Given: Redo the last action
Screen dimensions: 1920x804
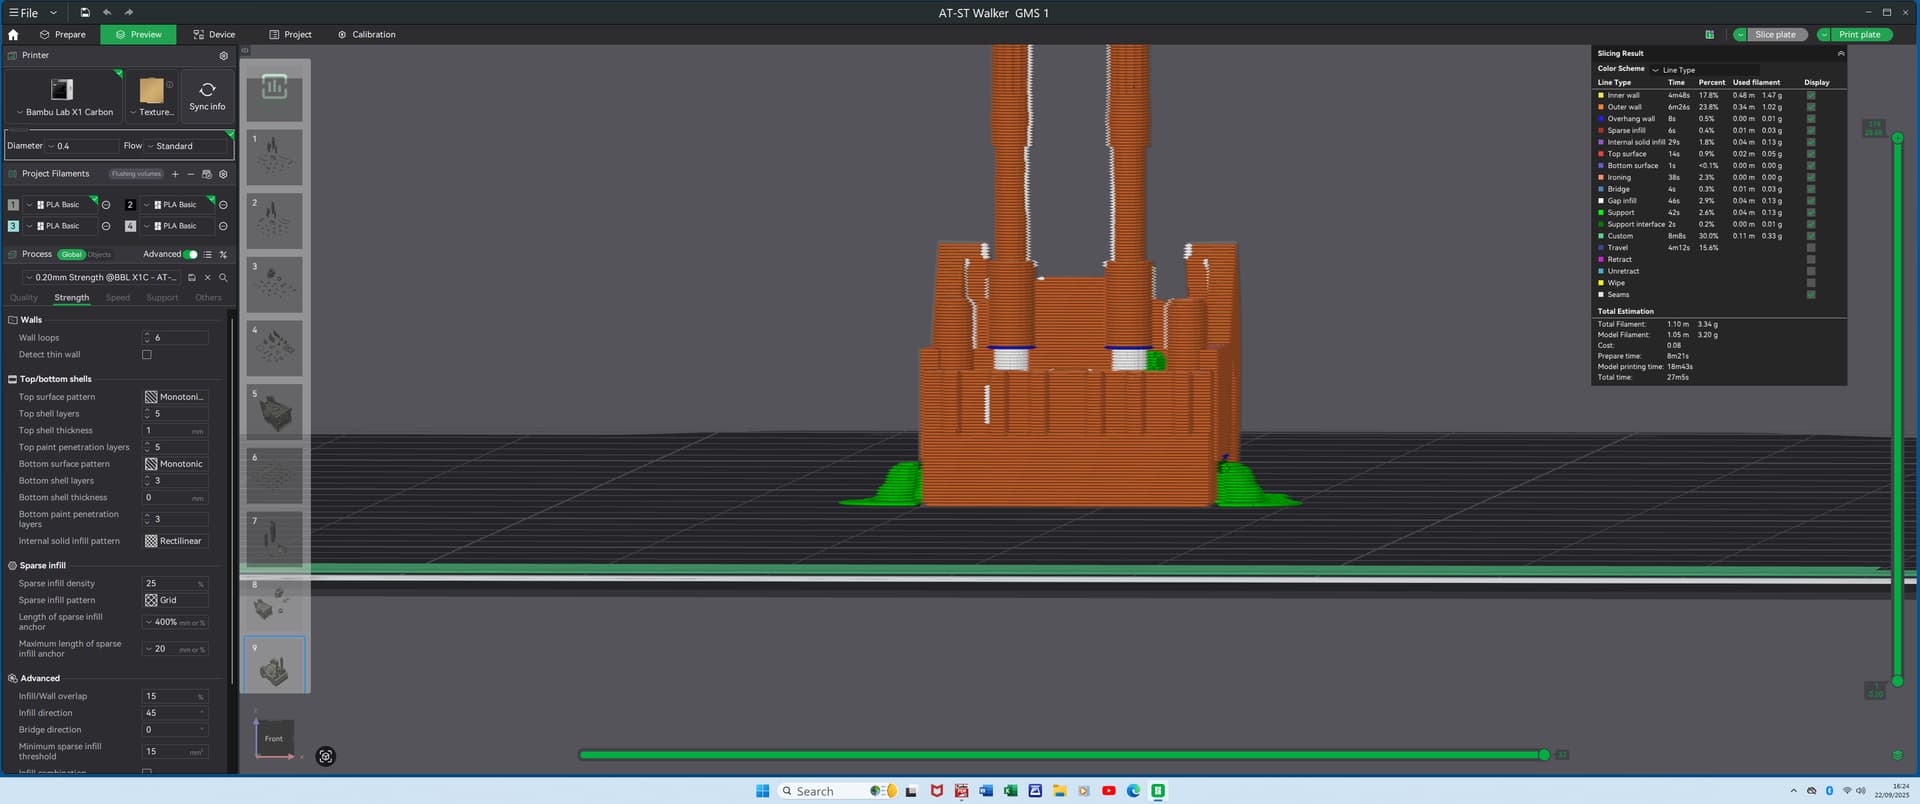Looking at the screenshot, I should pos(129,12).
